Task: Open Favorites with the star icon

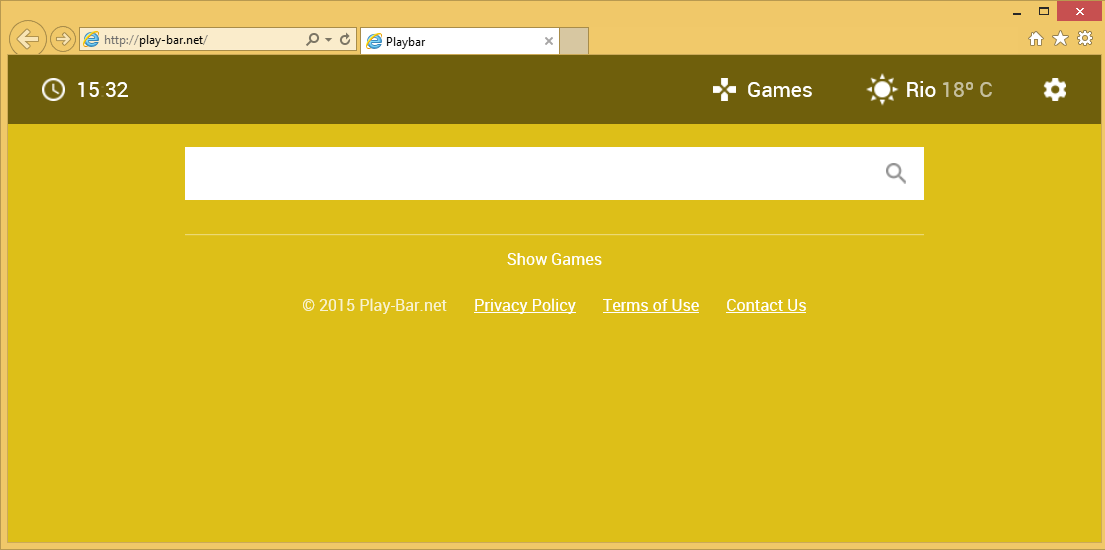Action: 1061,39
